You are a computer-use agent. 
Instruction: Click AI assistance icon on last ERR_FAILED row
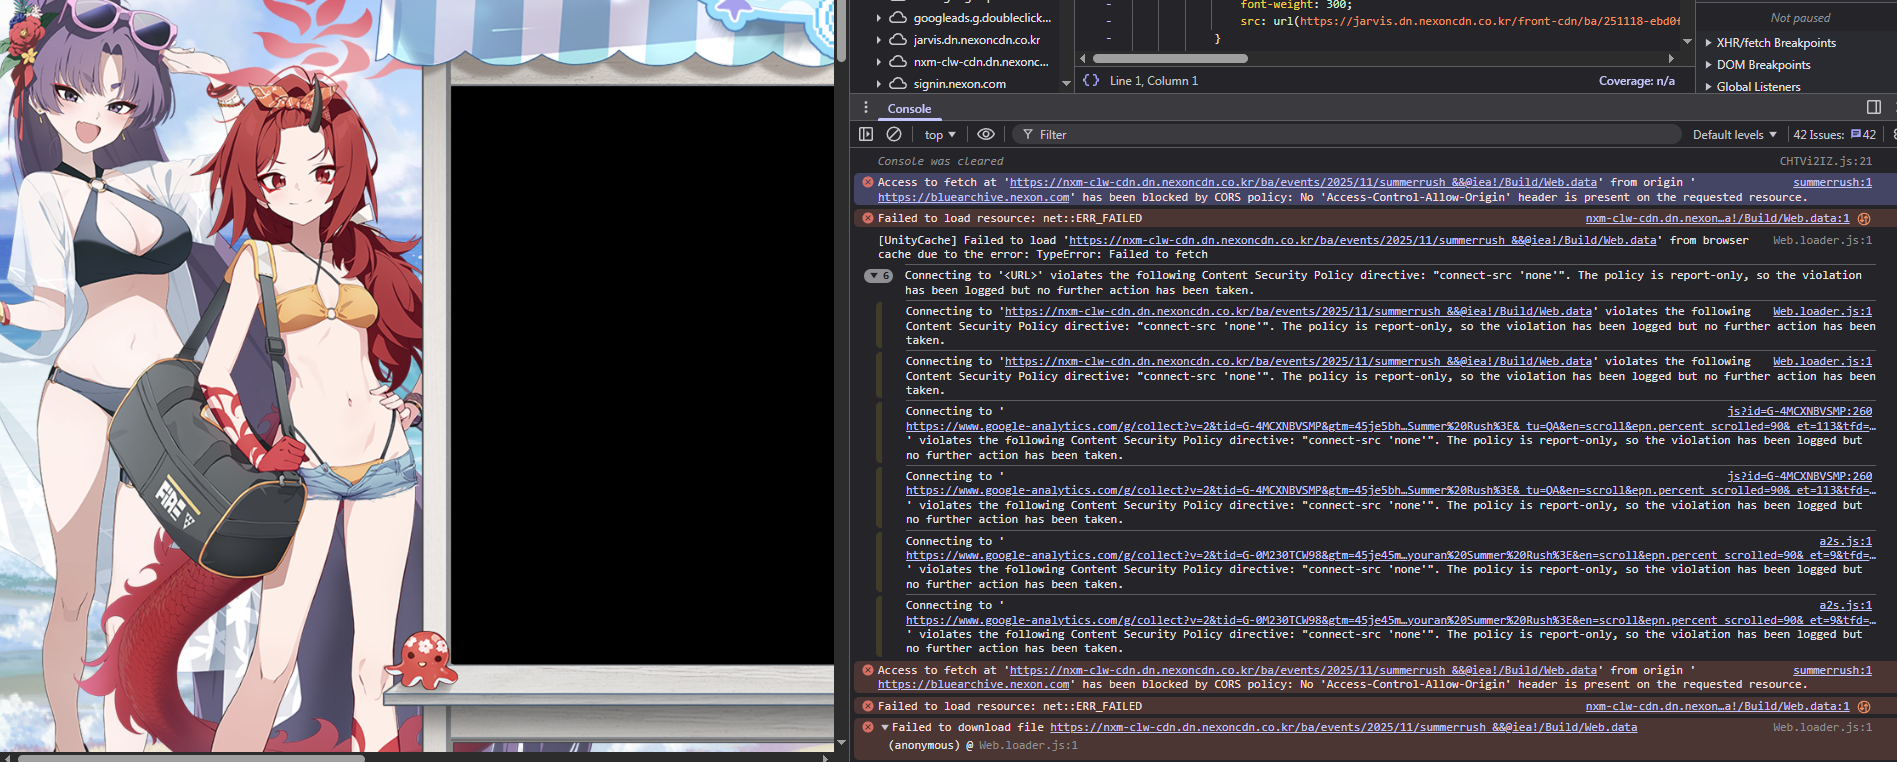[x=1864, y=706]
